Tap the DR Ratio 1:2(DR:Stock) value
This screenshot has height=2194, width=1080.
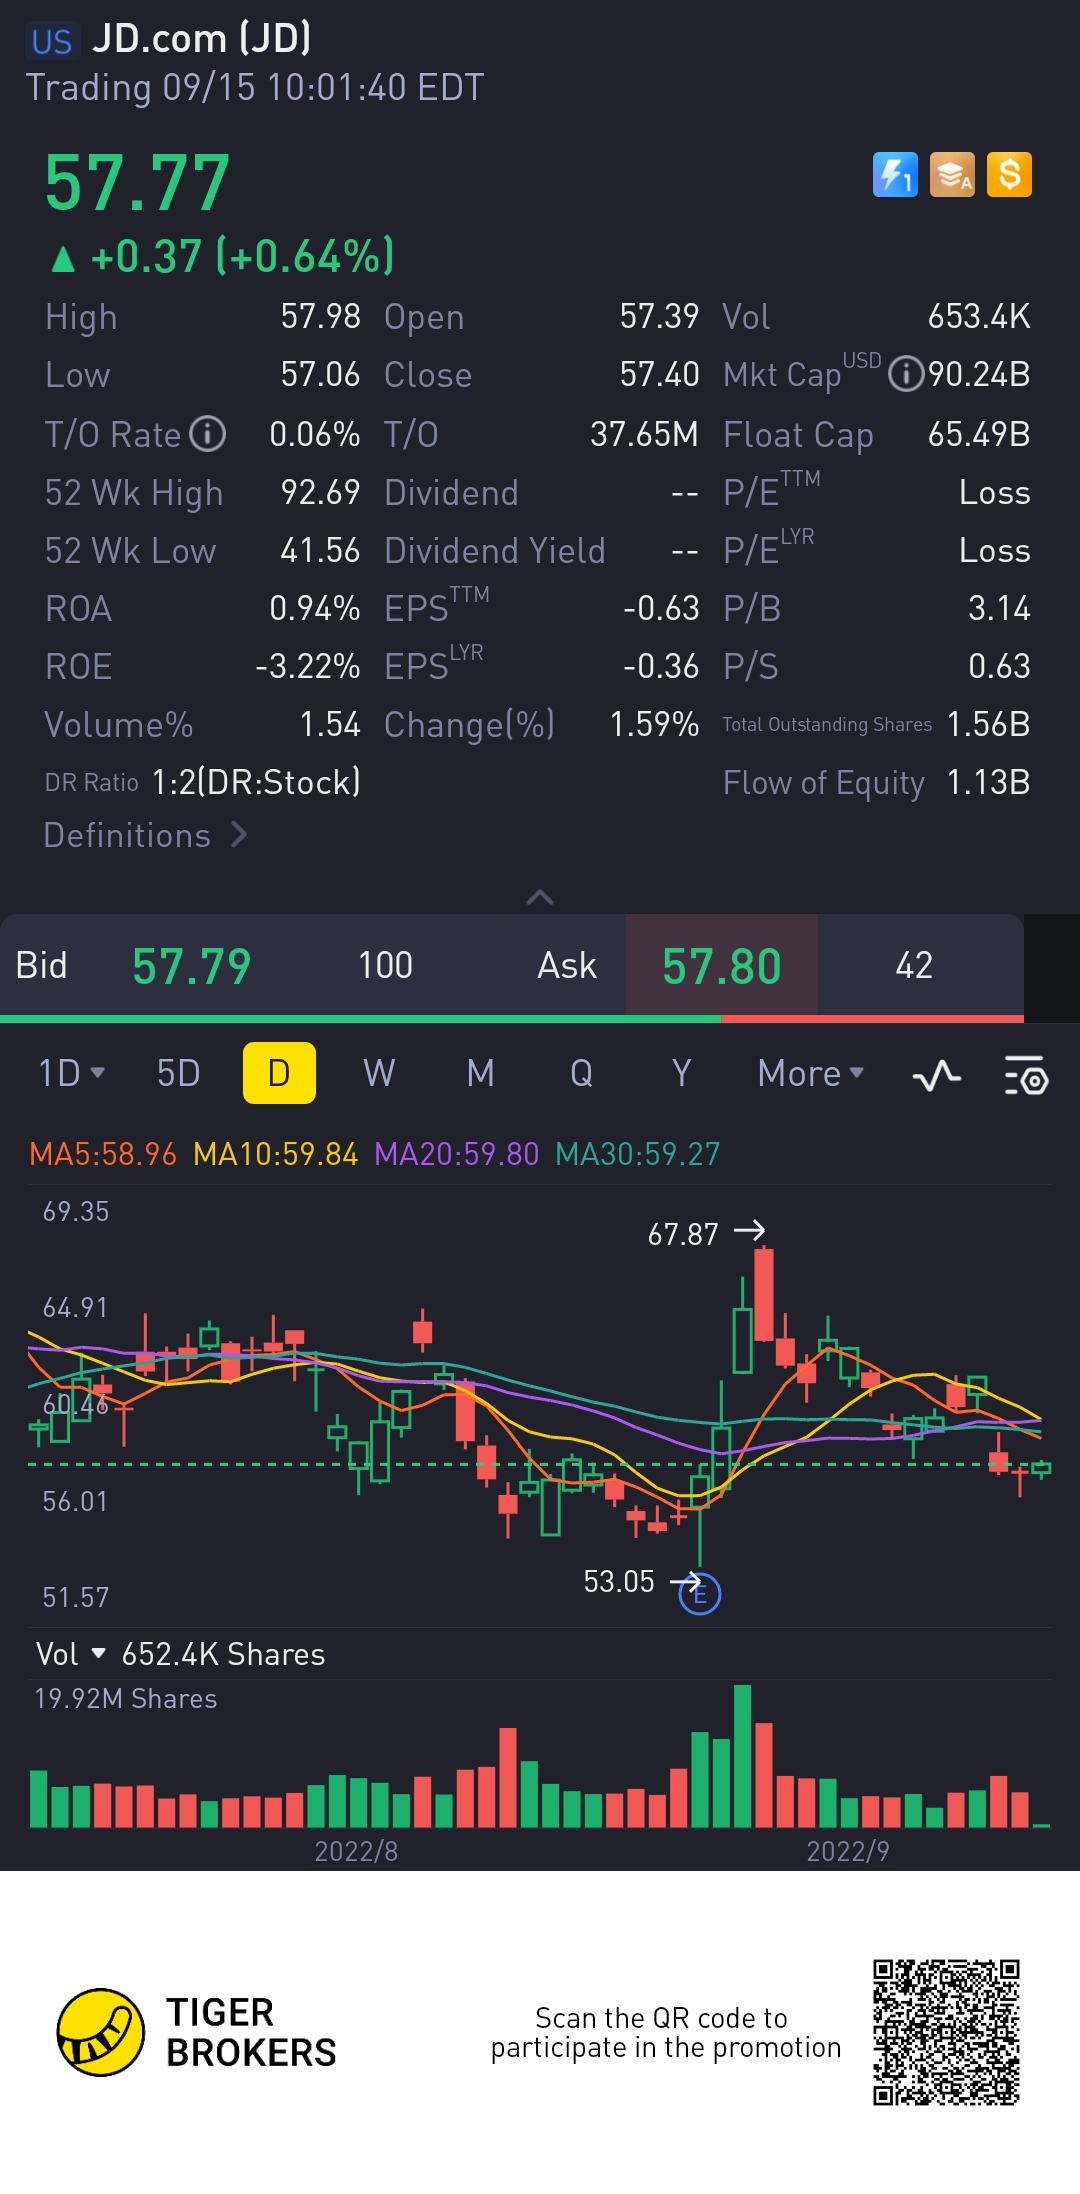pyautogui.click(x=256, y=782)
